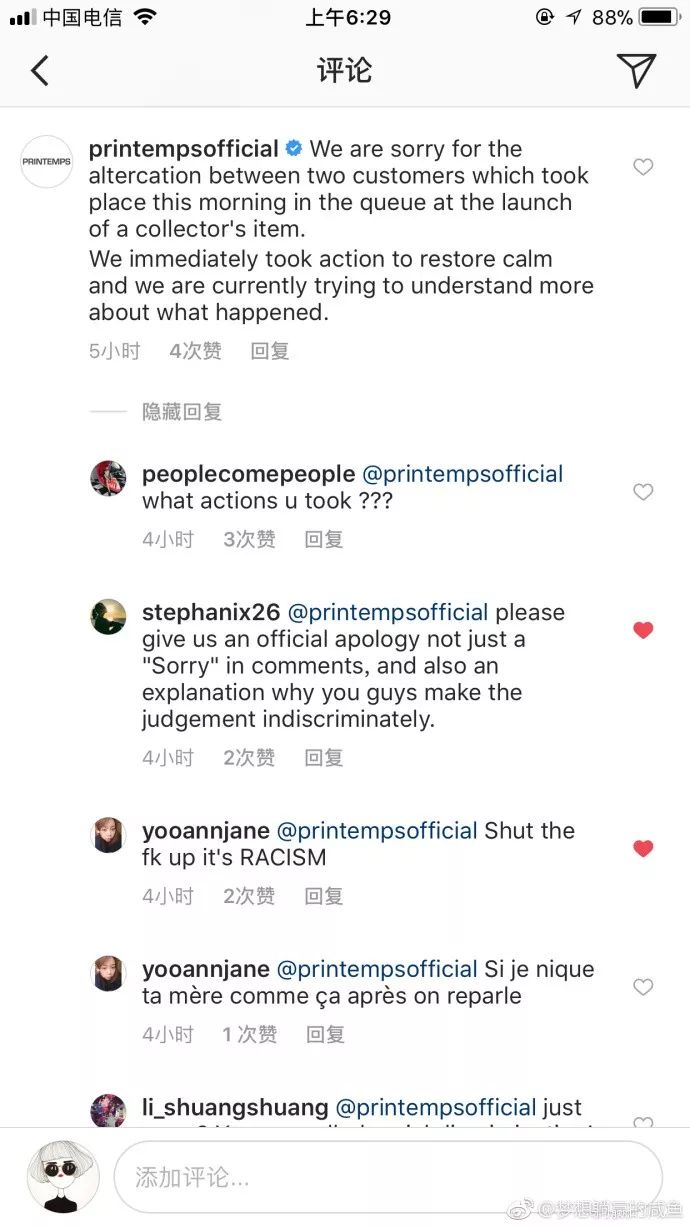Open yooannjane username on RACISM comment
Screen dimensions: 690x1227
coord(206,831)
